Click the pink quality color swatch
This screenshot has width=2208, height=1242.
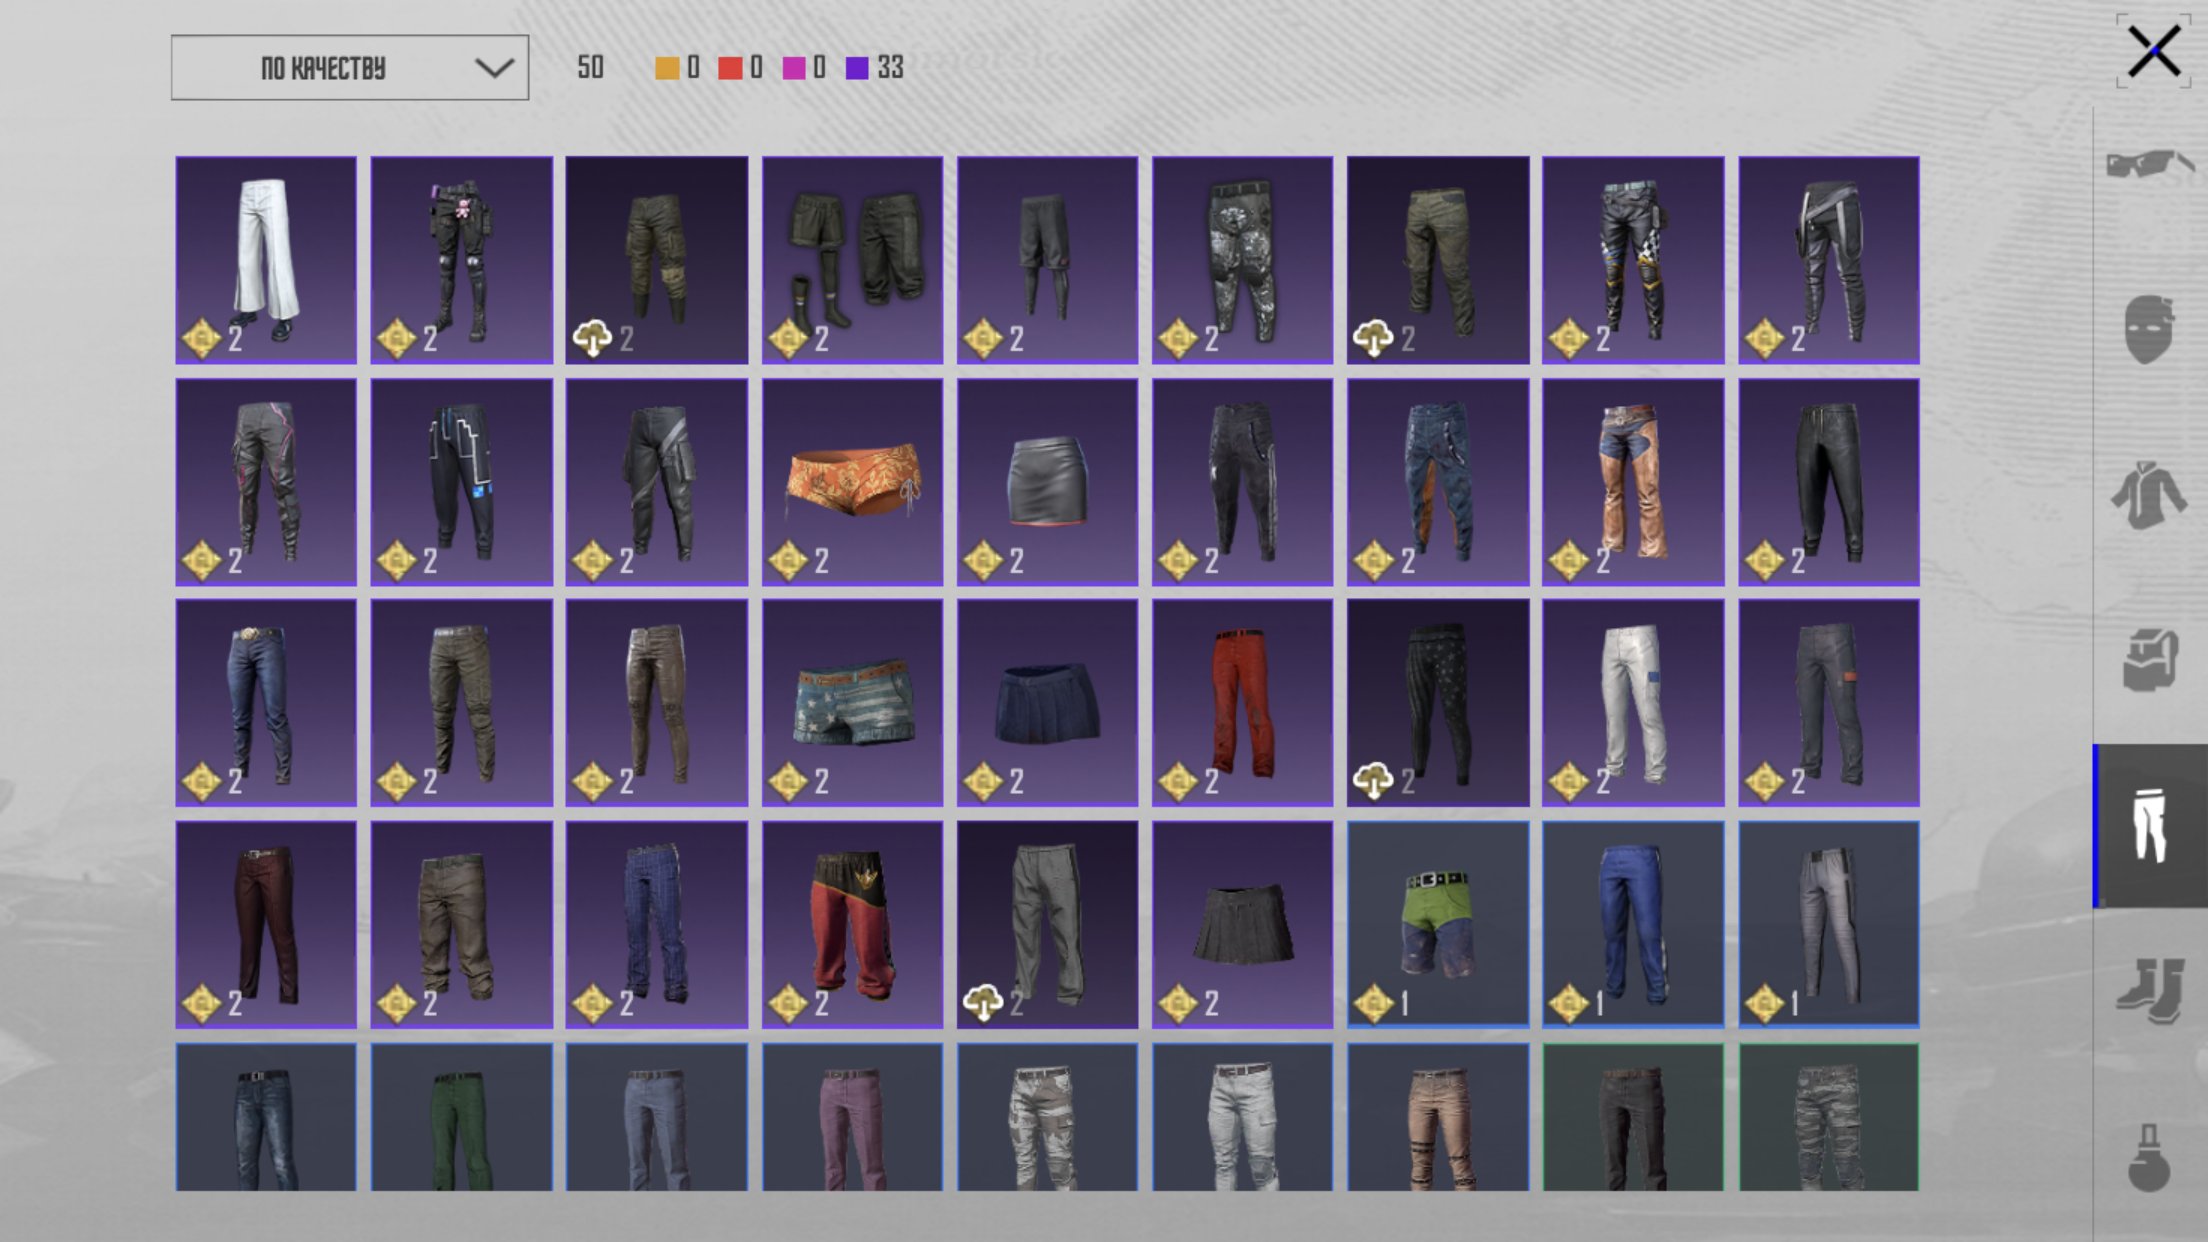coord(793,68)
